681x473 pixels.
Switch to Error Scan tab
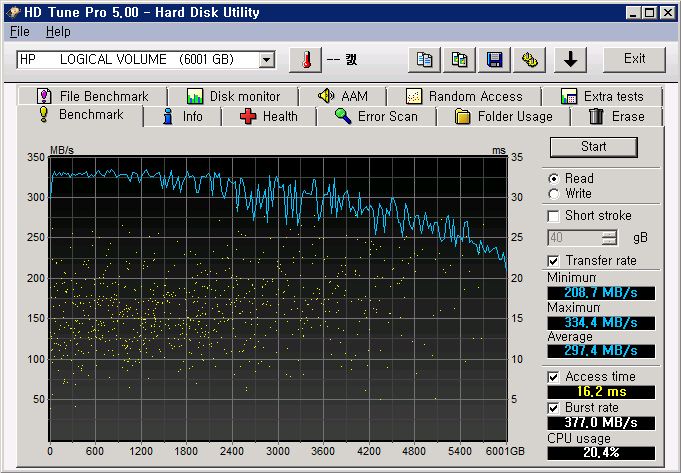click(377, 116)
